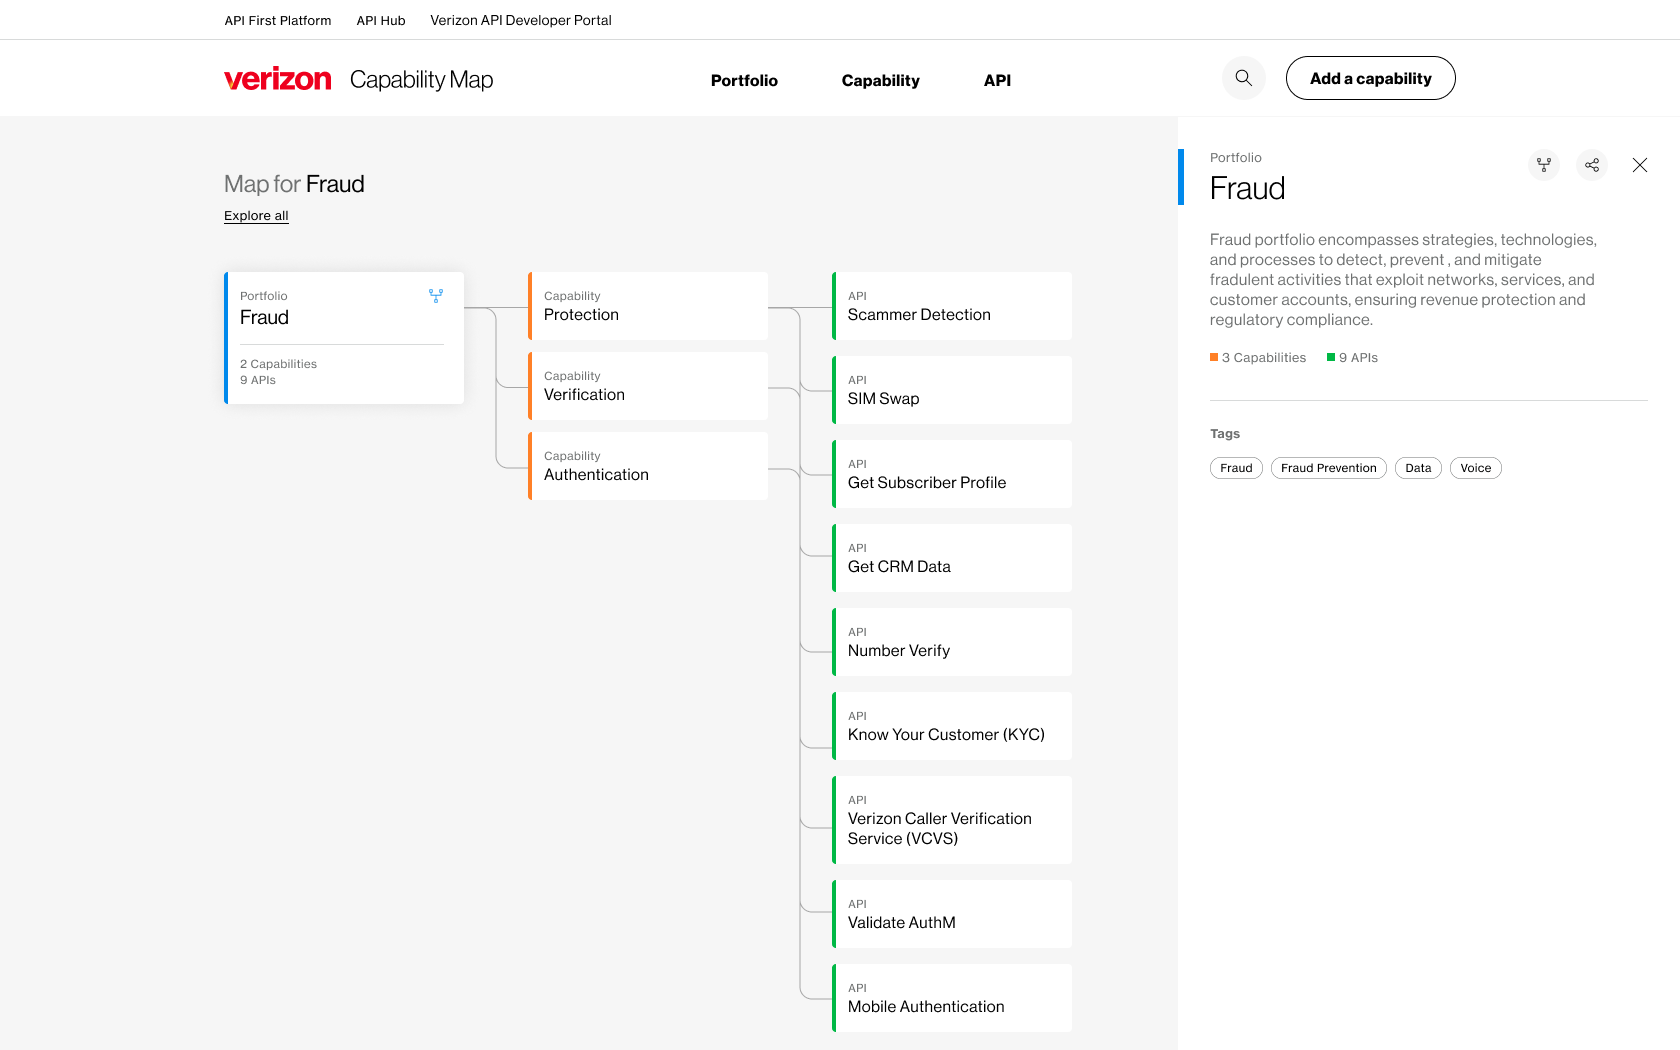
Task: Click the share icon in Fraud side panel
Action: coord(1592,165)
